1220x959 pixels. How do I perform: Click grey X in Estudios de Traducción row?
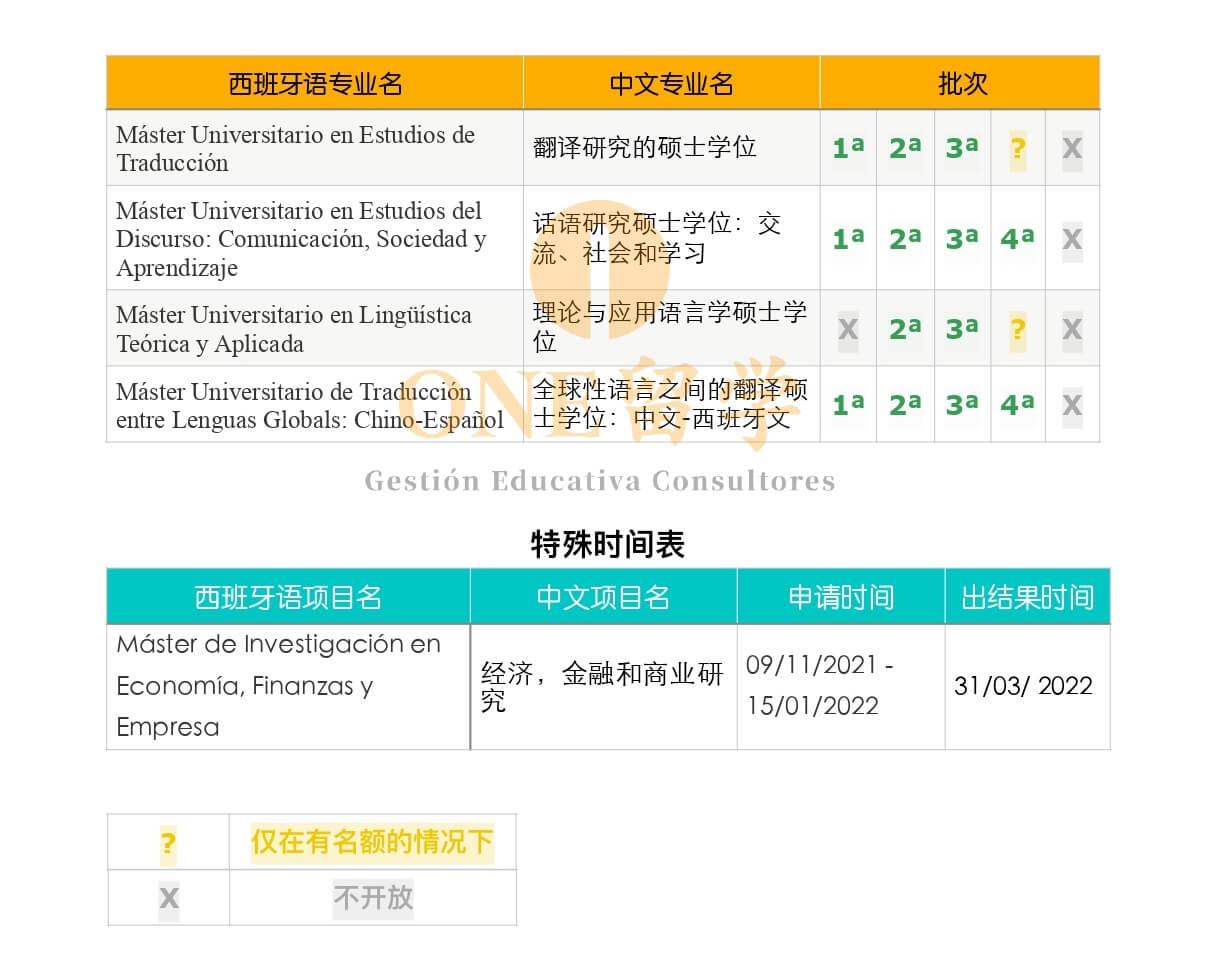pyautogui.click(x=1072, y=149)
